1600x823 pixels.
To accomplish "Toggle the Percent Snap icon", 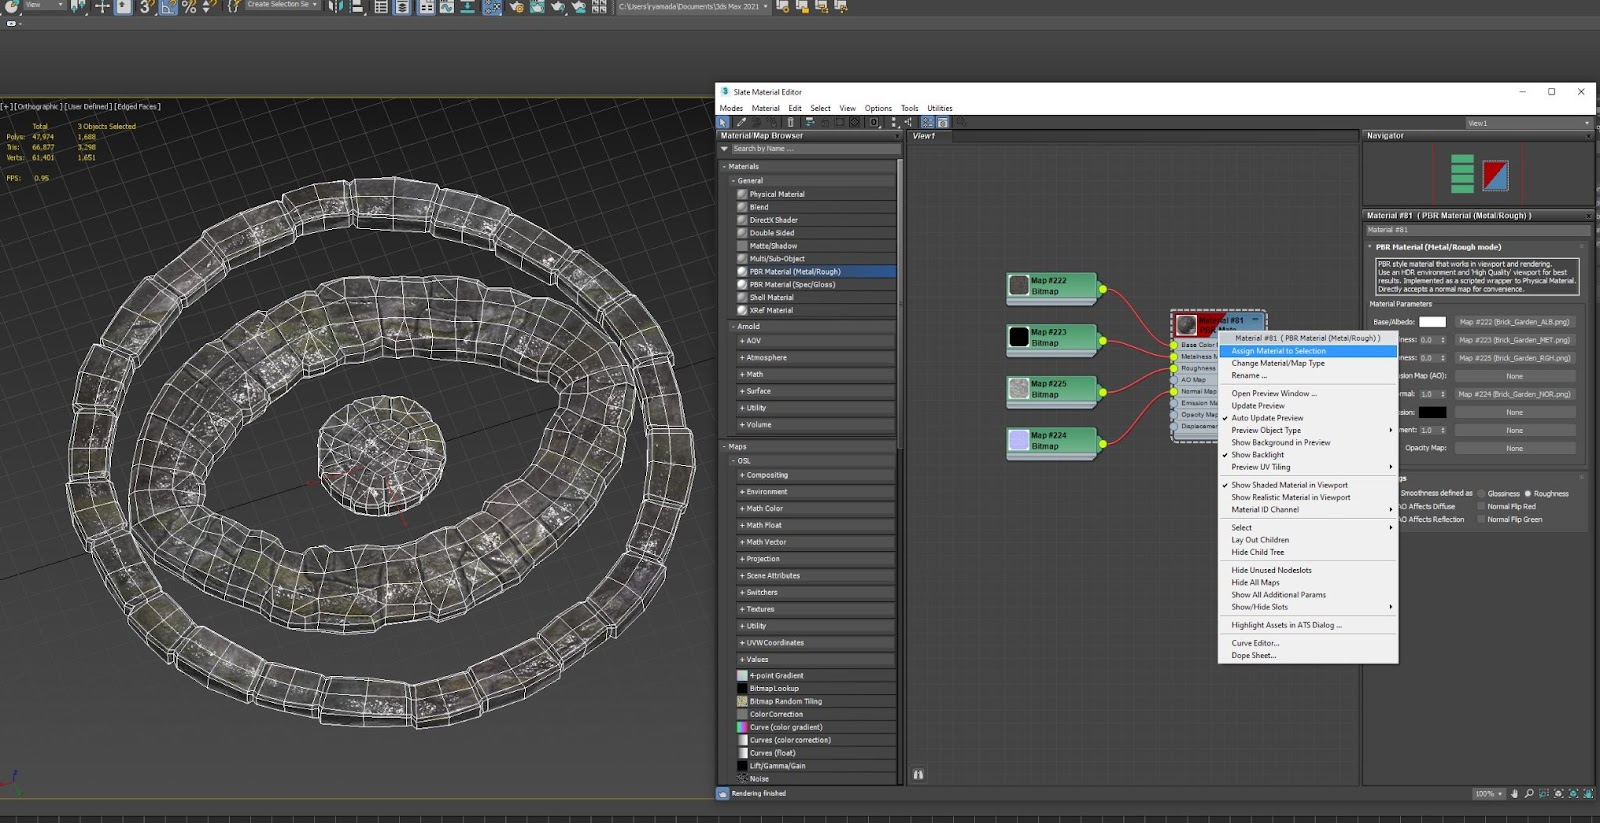I will point(188,7).
